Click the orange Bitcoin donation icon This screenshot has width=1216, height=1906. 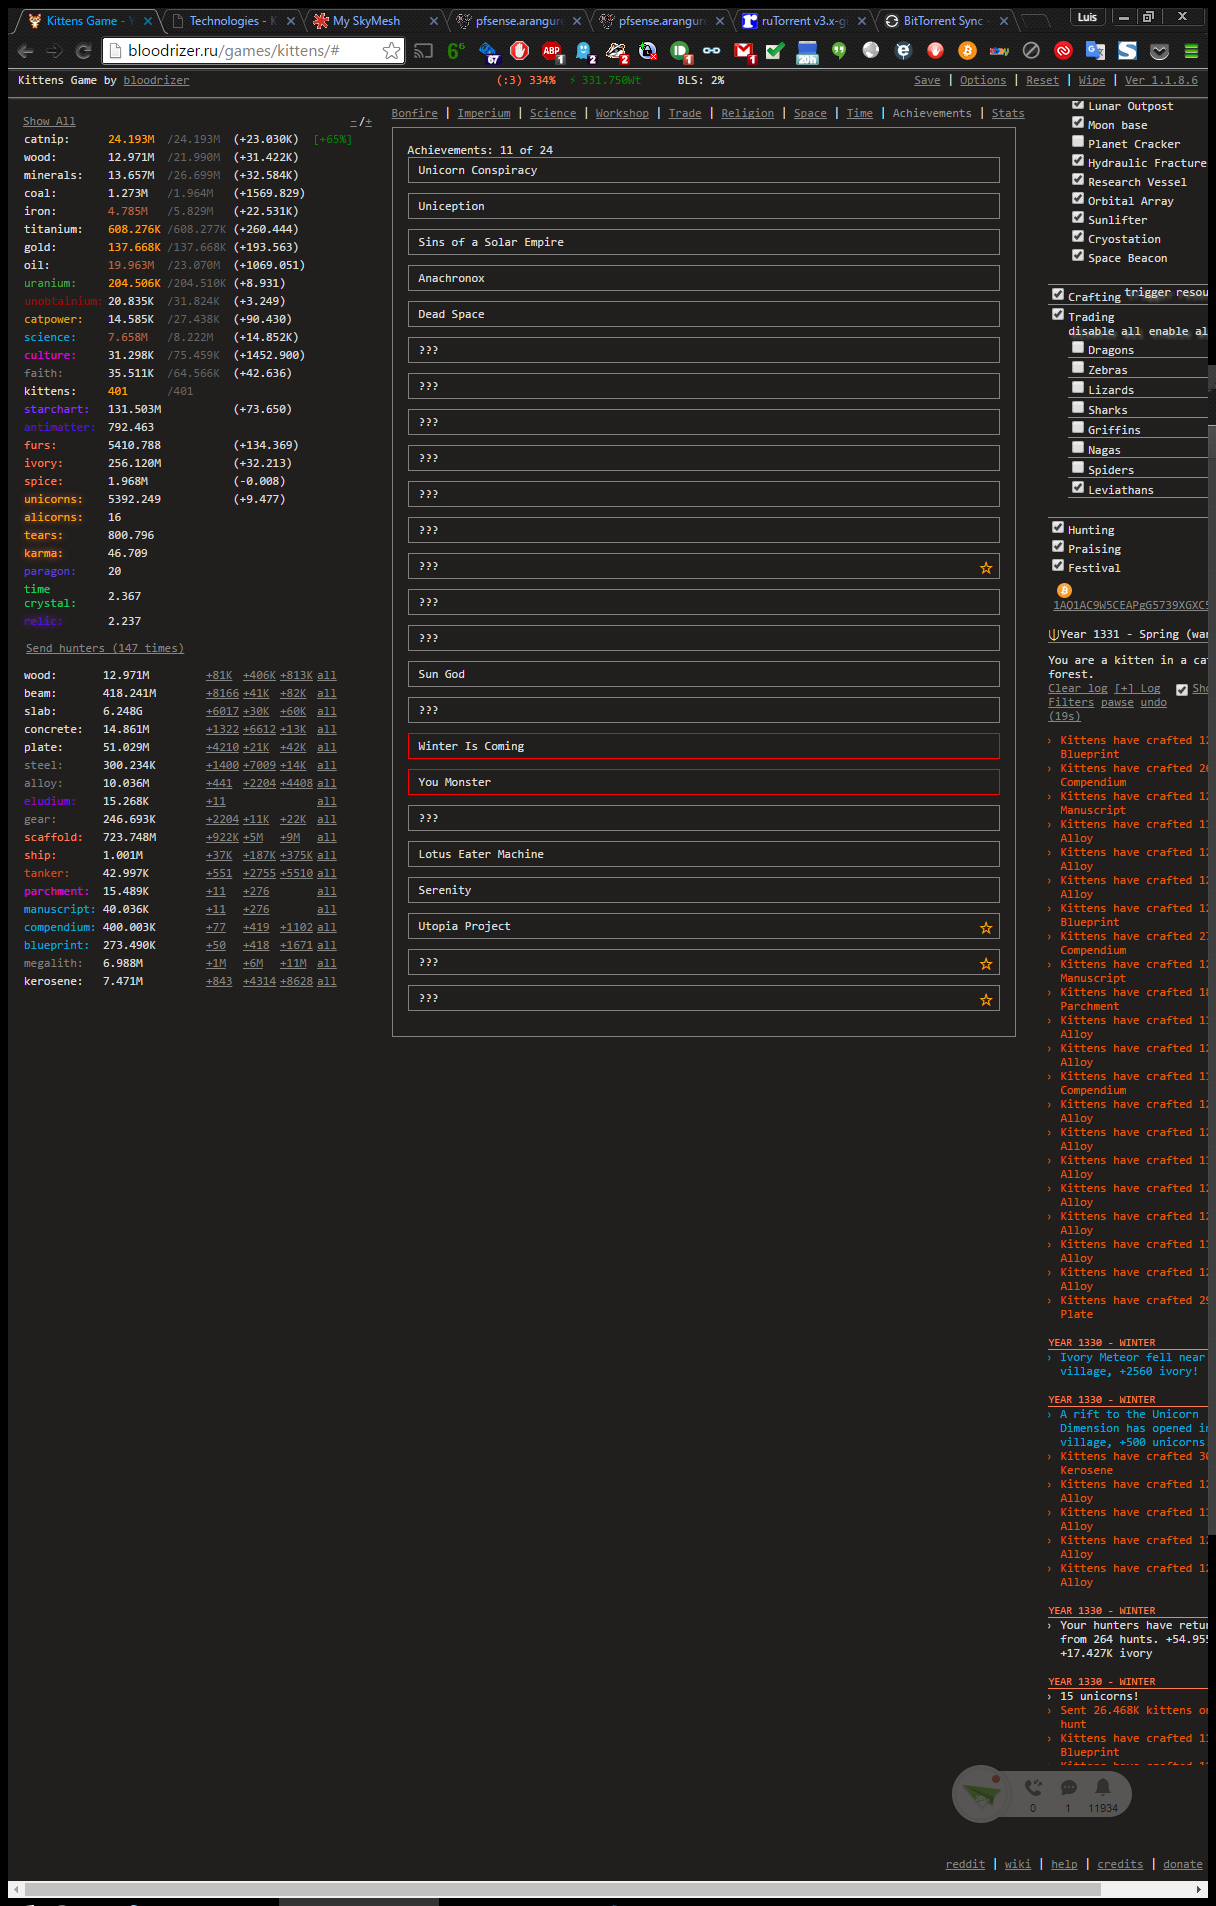[x=1064, y=591]
